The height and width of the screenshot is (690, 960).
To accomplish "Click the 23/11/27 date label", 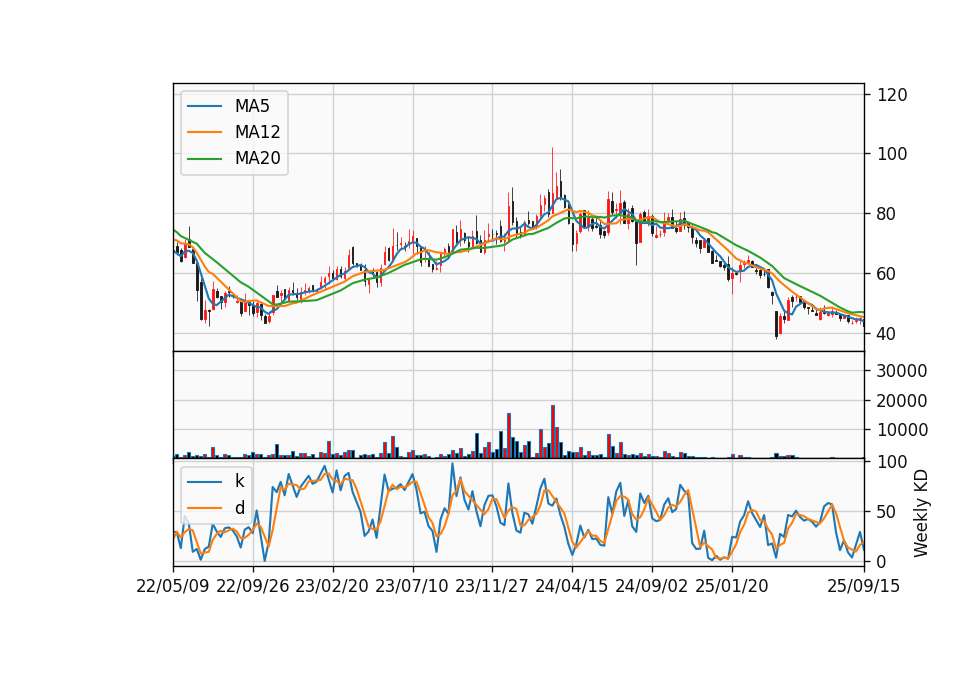I will (492, 586).
